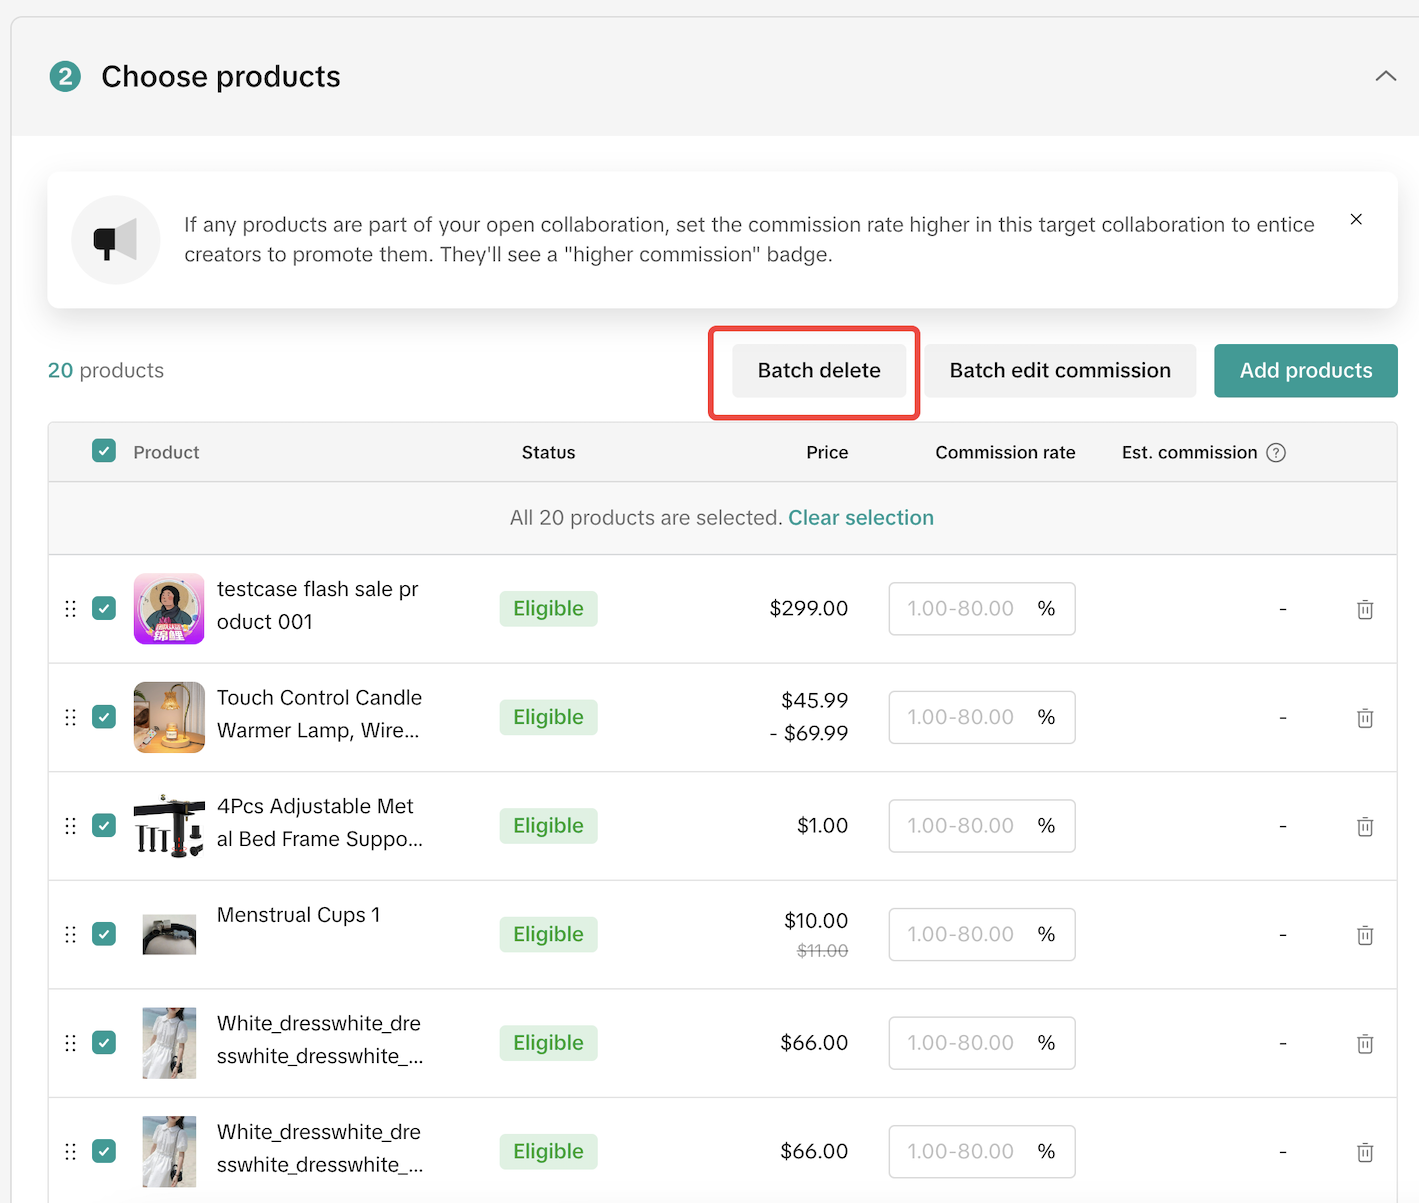Viewport: 1419px width, 1203px height.
Task: Collapse the Choose products section
Action: (x=1385, y=76)
